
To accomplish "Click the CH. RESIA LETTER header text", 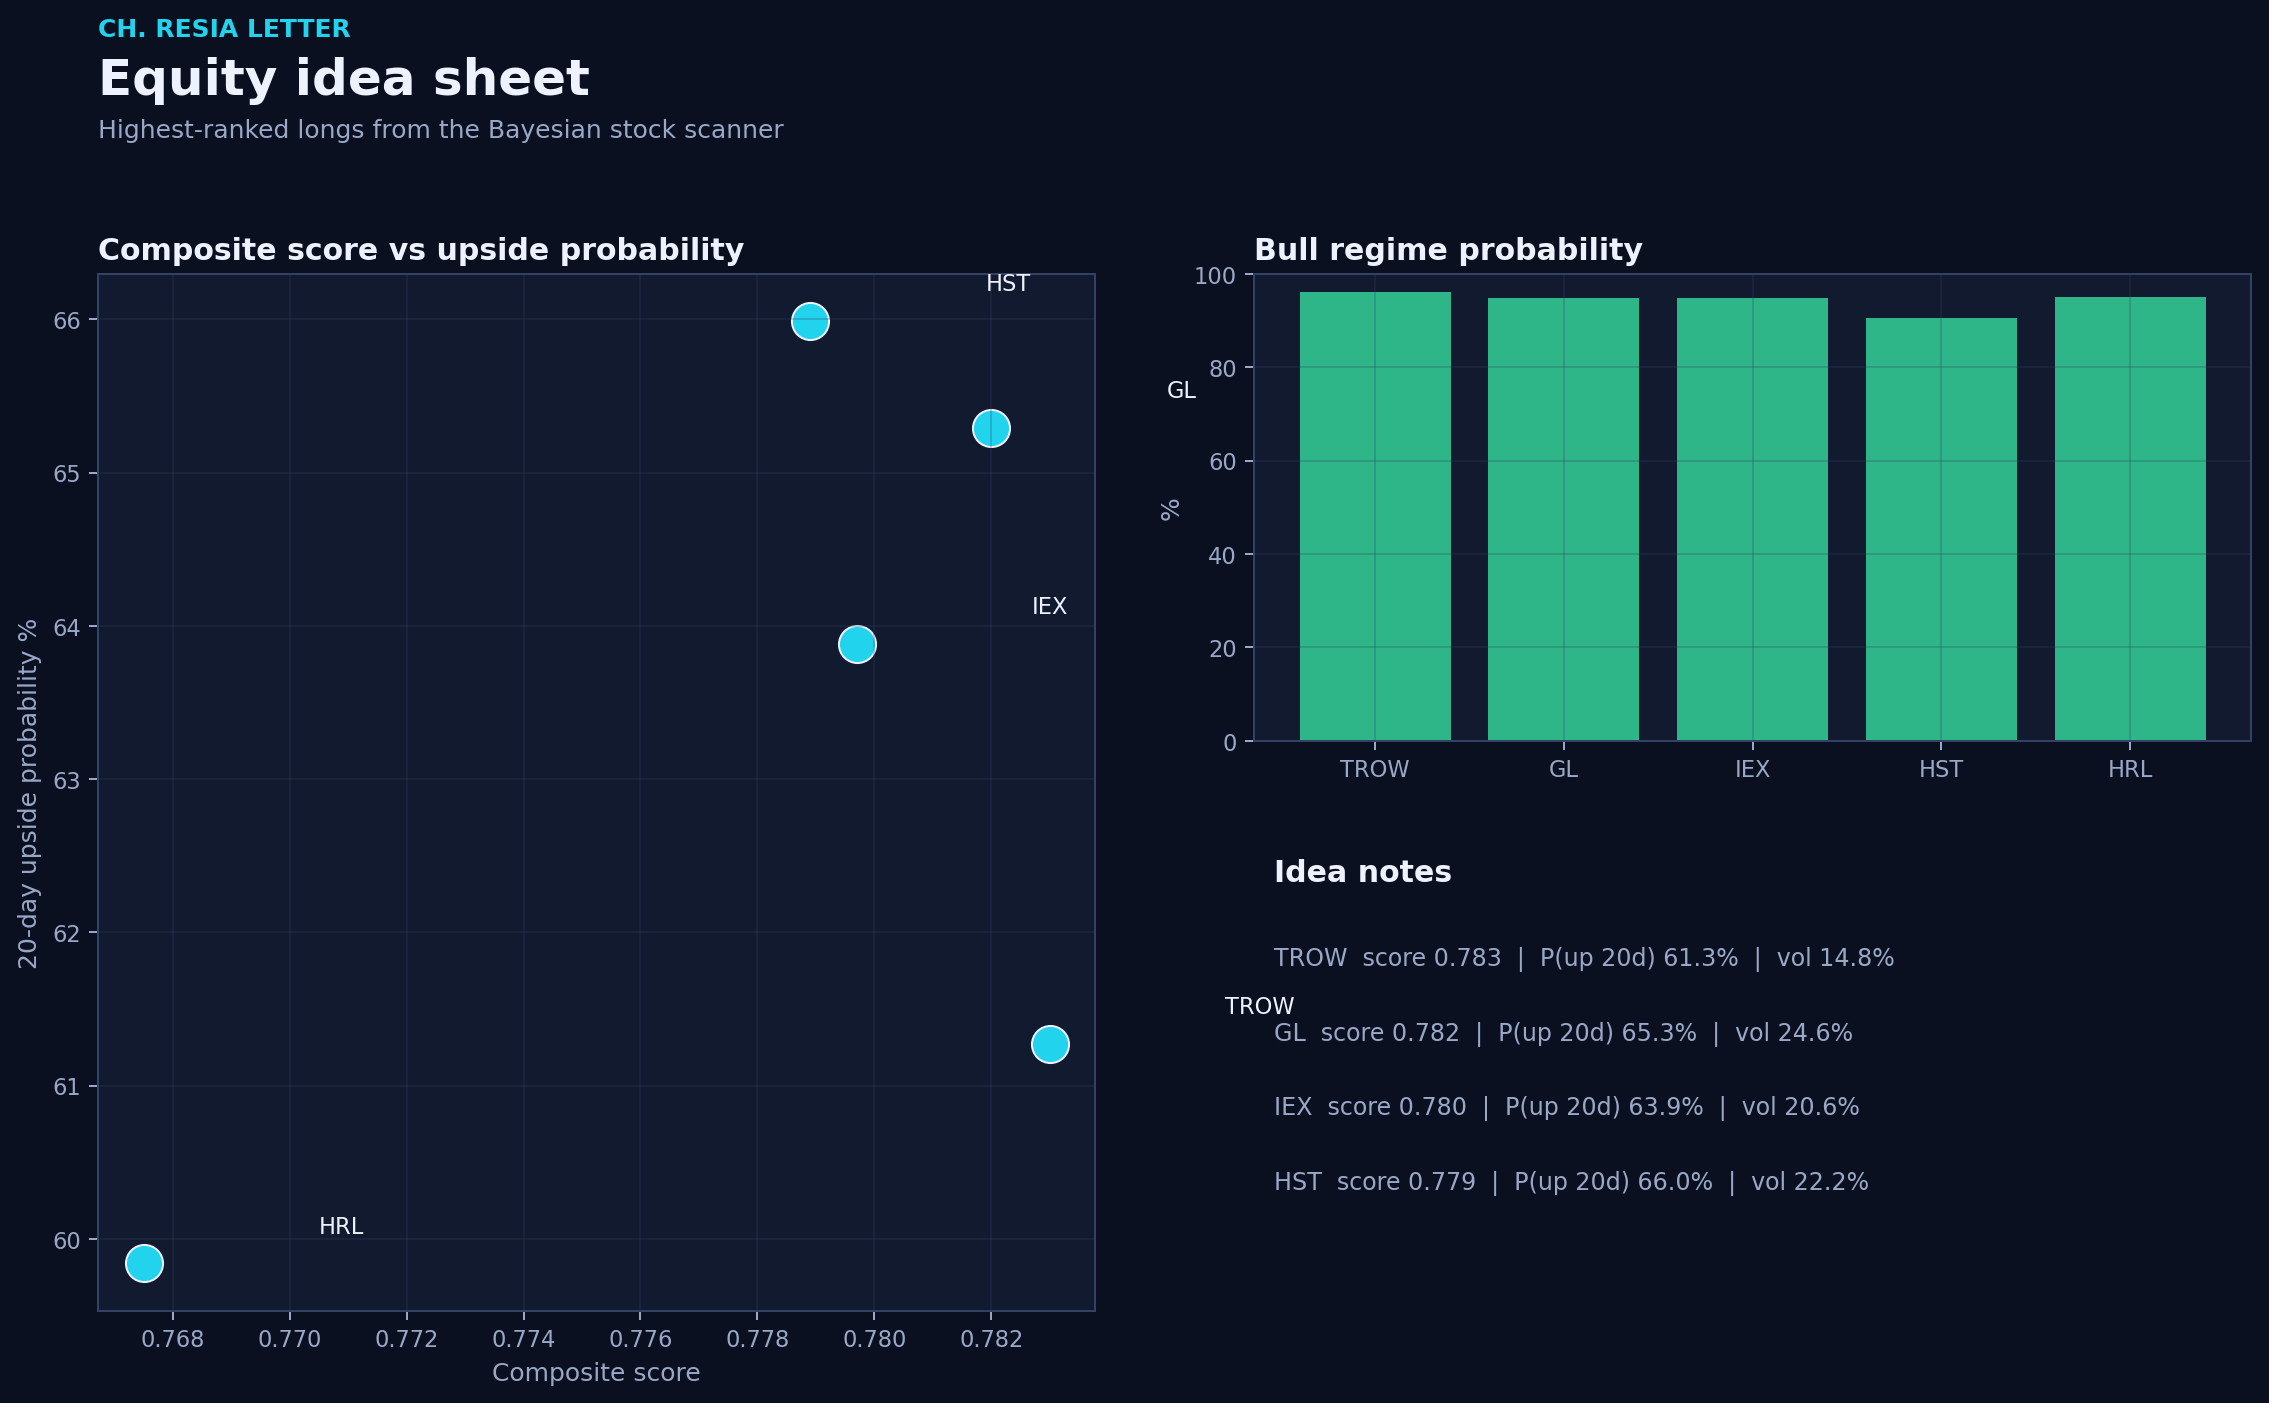I will pyautogui.click(x=224, y=29).
